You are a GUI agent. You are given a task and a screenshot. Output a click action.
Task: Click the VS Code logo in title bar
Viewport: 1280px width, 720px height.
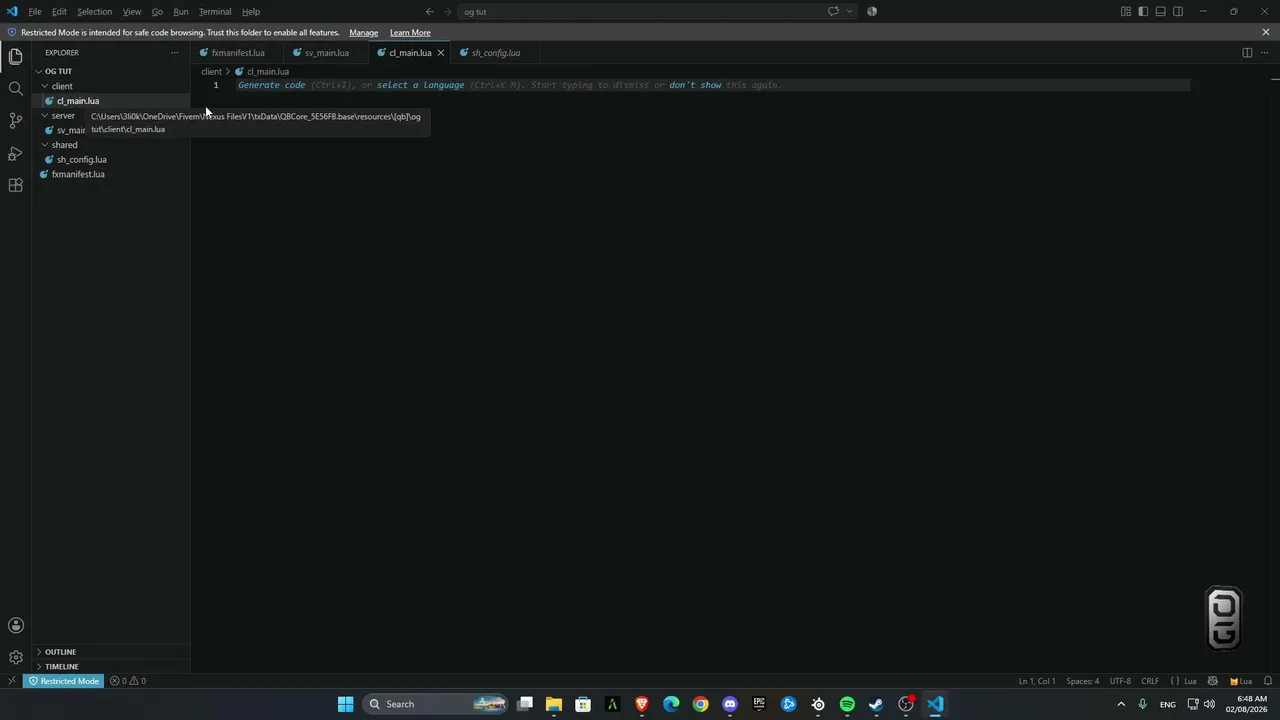tap(12, 12)
